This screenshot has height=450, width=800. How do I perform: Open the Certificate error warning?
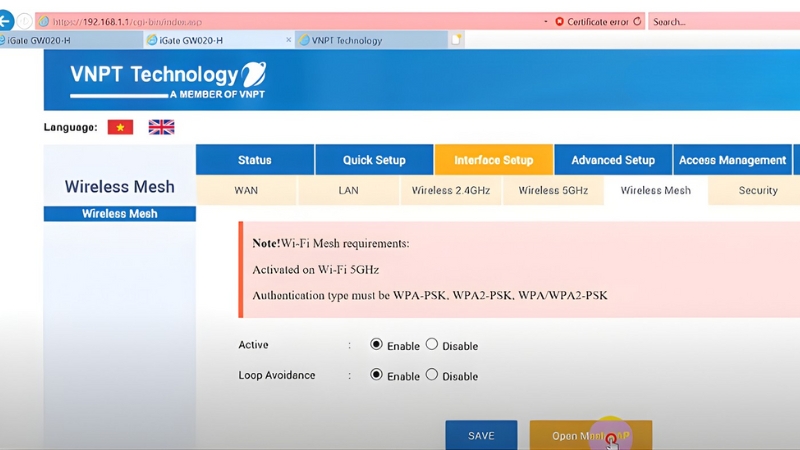pos(592,22)
